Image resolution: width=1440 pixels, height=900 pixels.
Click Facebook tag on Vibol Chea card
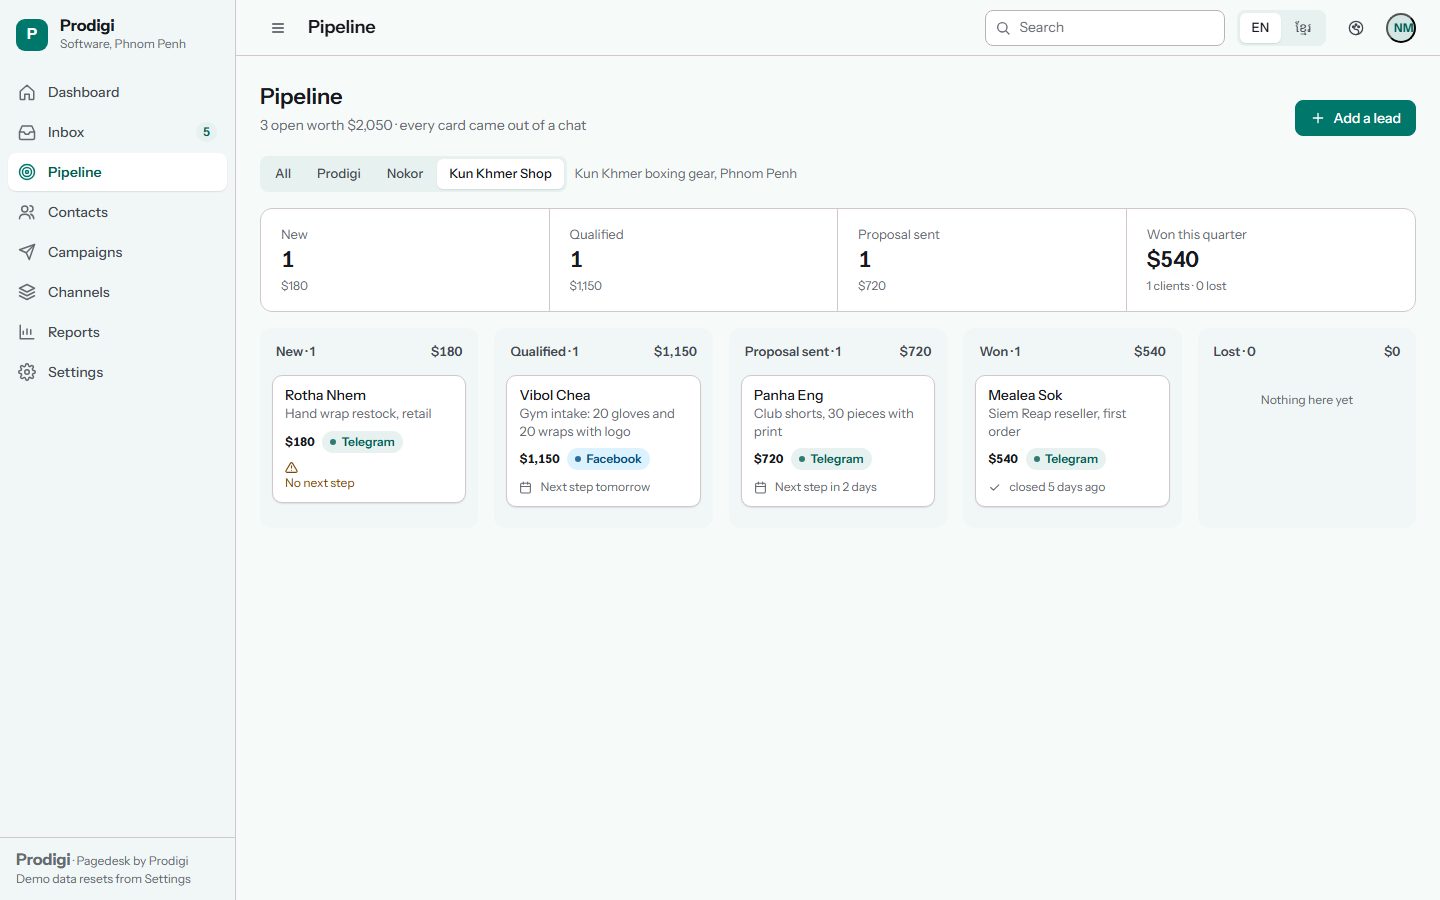[x=608, y=459]
